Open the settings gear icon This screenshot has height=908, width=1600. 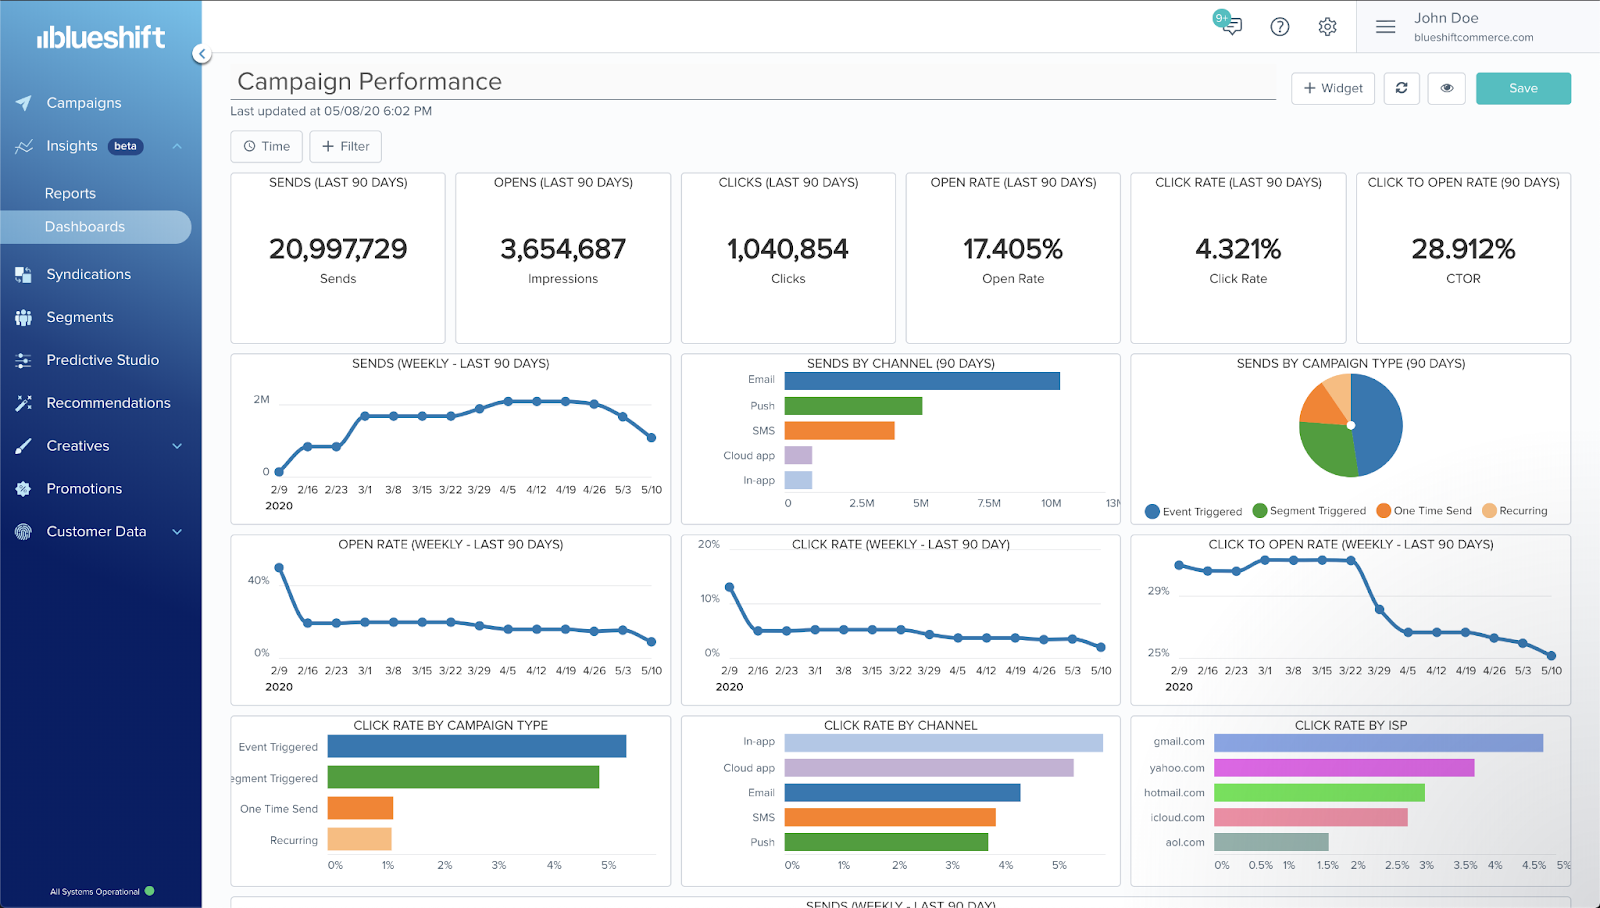1327,27
